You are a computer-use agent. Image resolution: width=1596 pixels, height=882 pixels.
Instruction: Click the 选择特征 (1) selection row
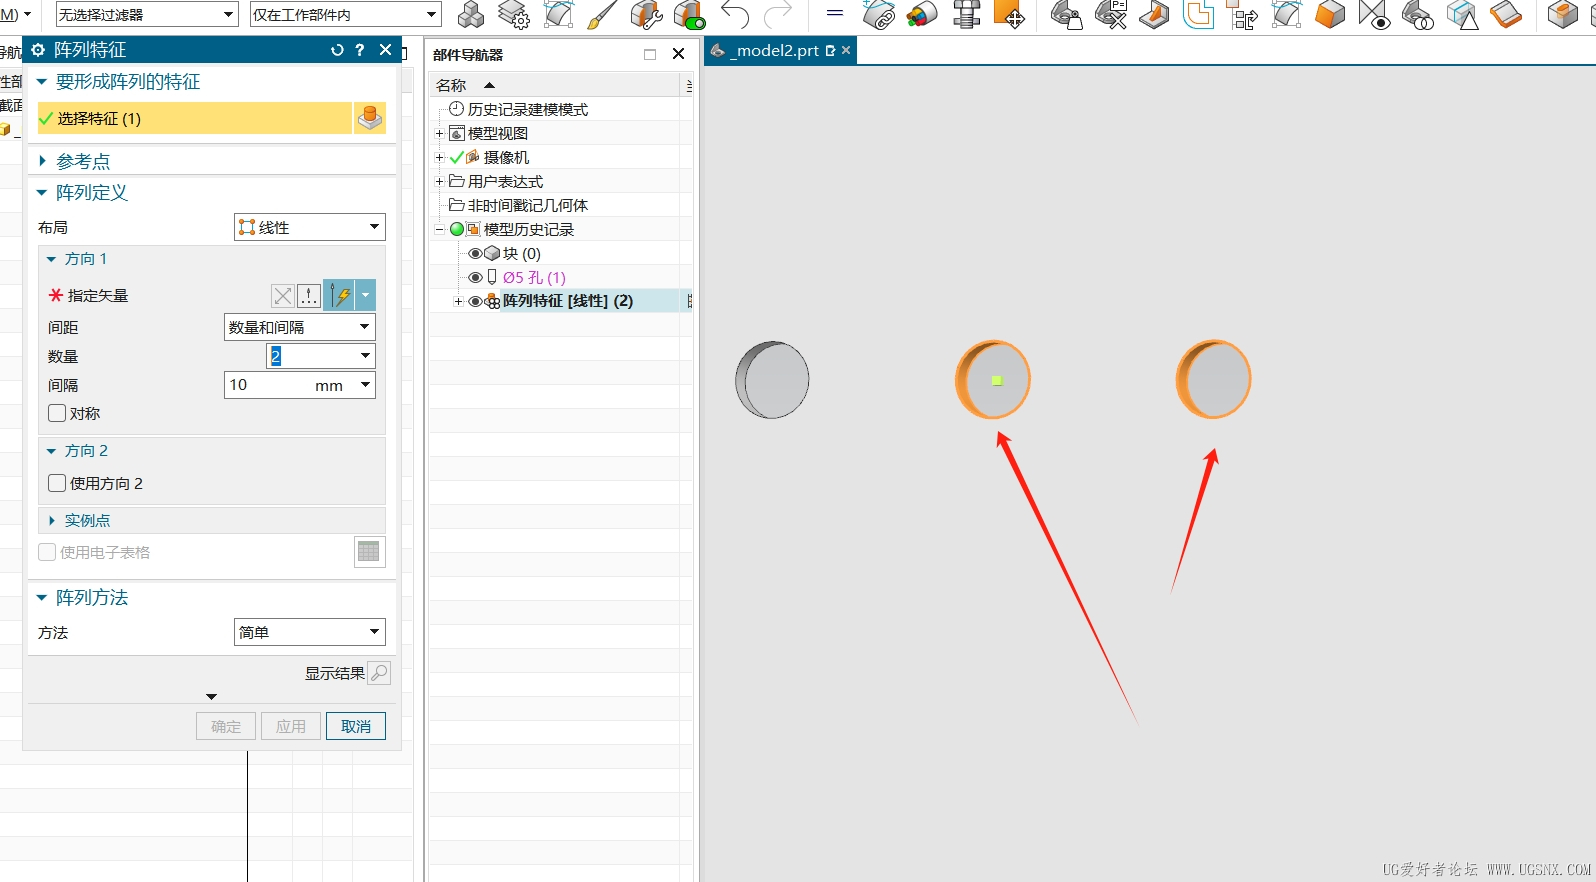coord(195,118)
